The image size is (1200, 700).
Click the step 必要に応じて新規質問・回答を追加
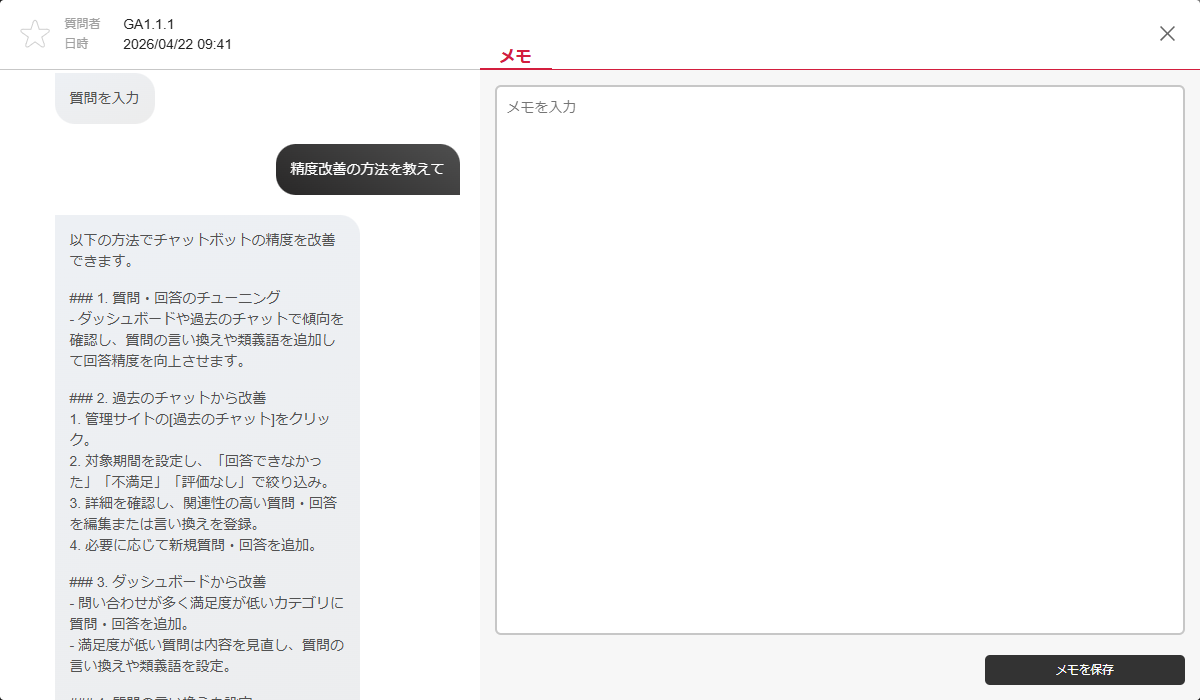193,545
